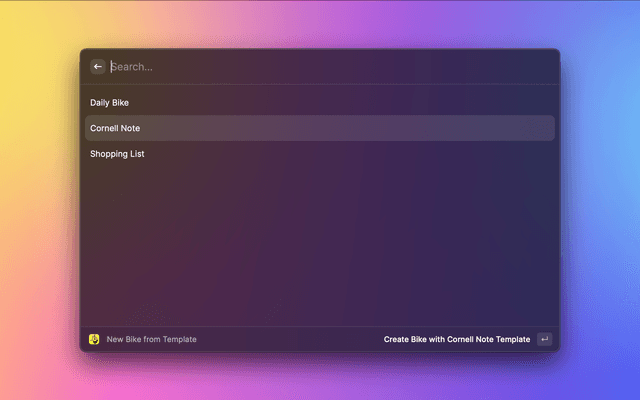
Task: Open the Bike command icon in footer
Action: 94,339
